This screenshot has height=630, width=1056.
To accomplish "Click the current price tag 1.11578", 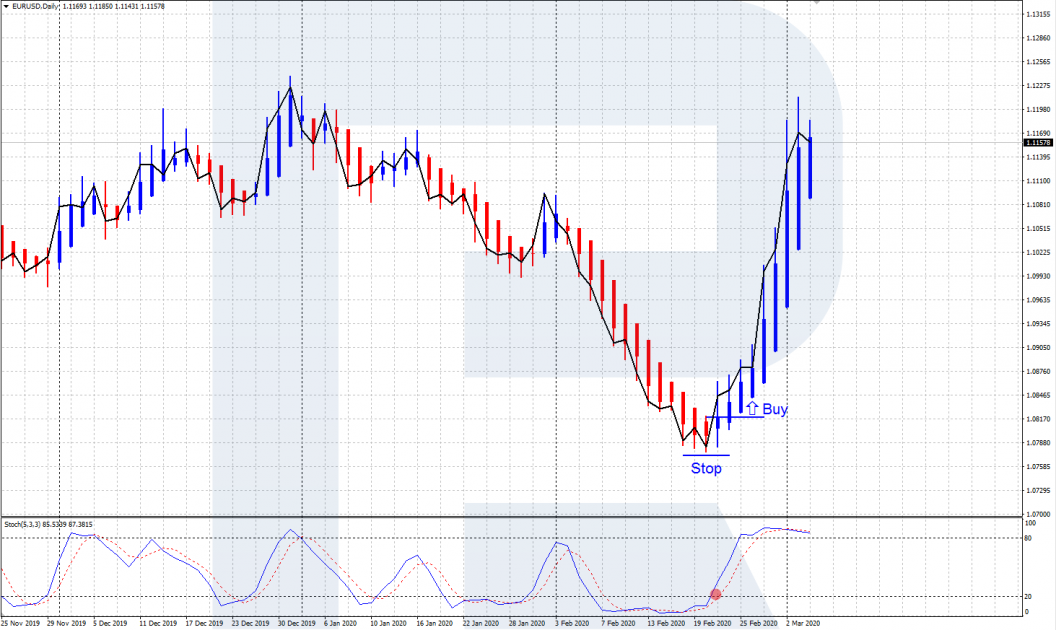I will pyautogui.click(x=1037, y=143).
